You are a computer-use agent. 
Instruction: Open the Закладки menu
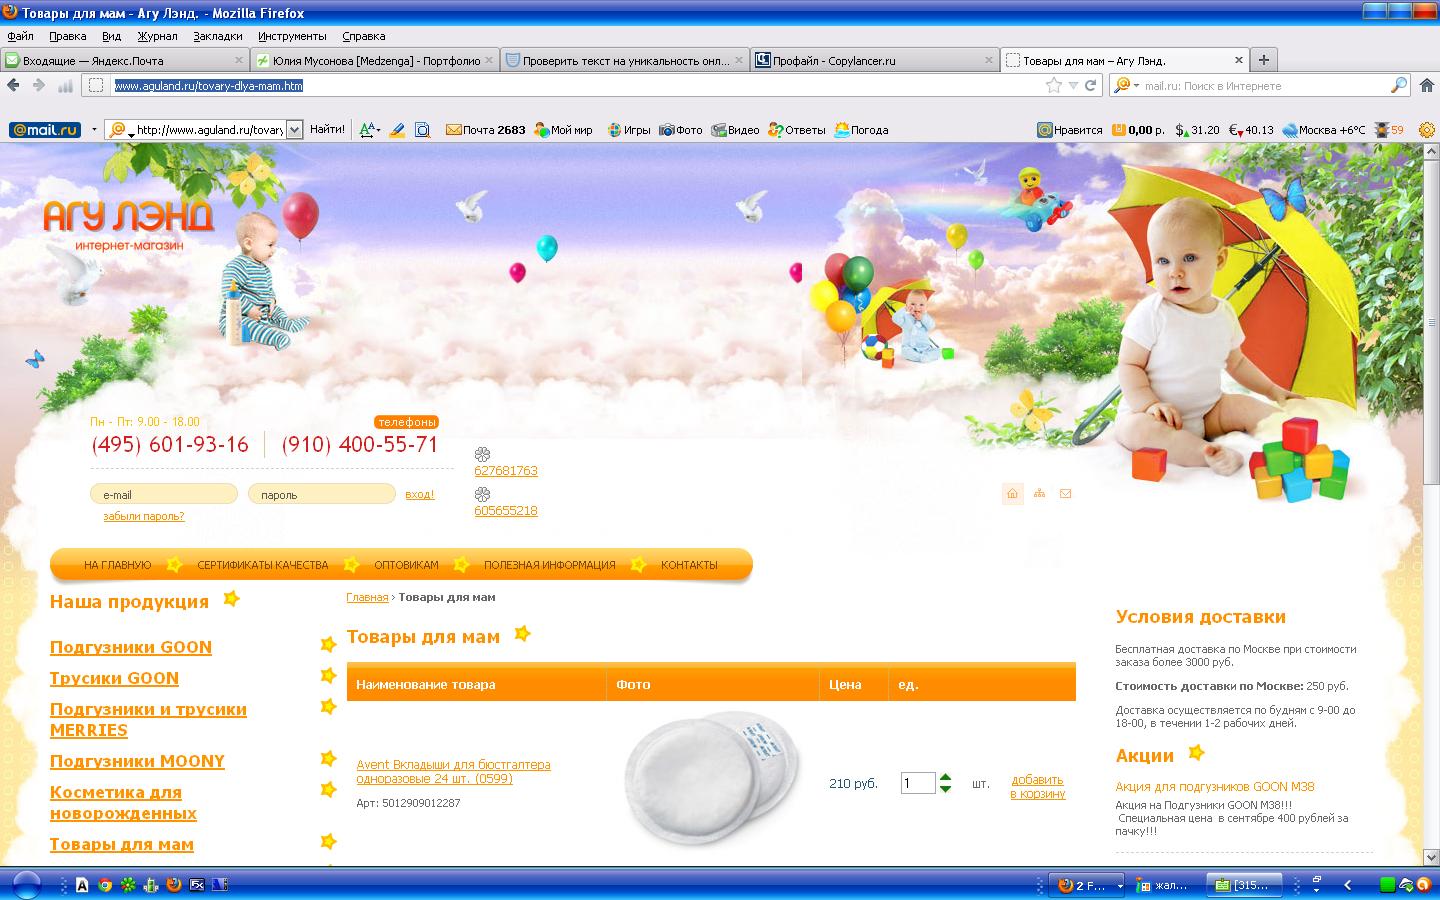point(218,36)
